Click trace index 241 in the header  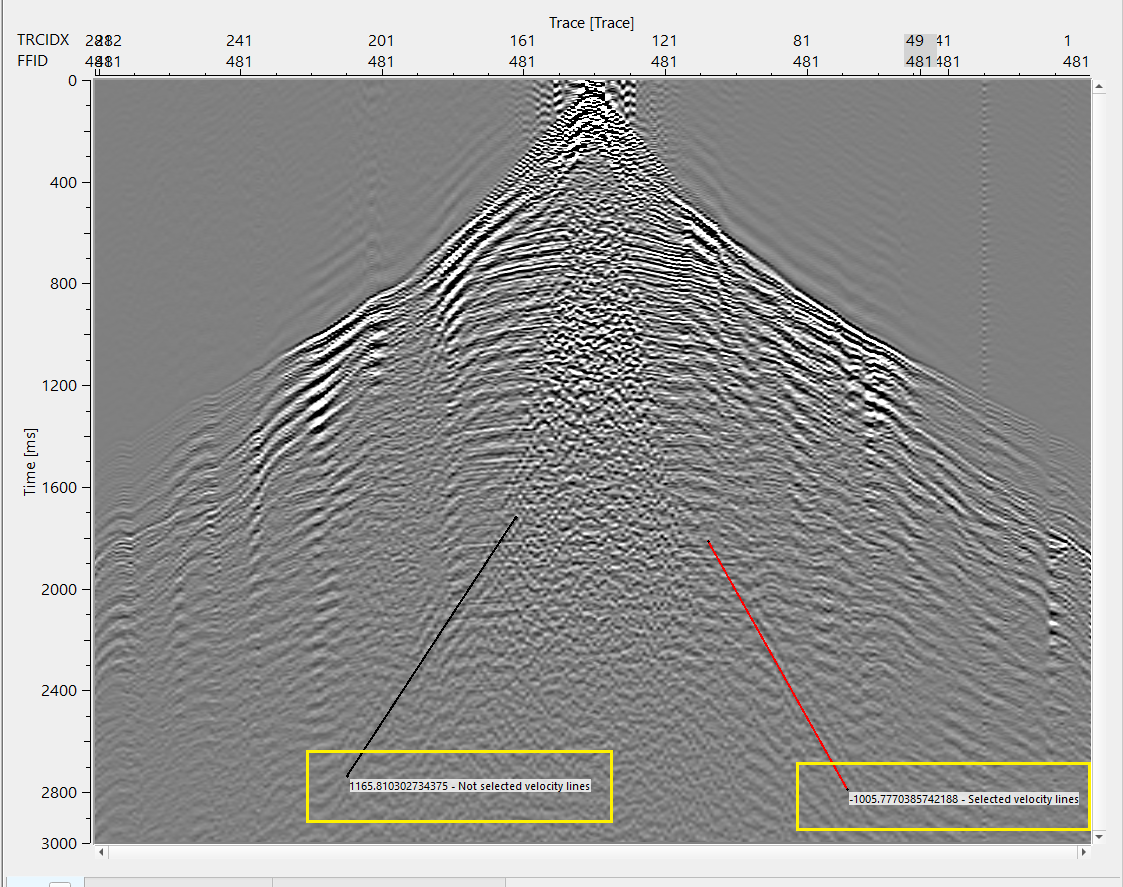point(239,41)
